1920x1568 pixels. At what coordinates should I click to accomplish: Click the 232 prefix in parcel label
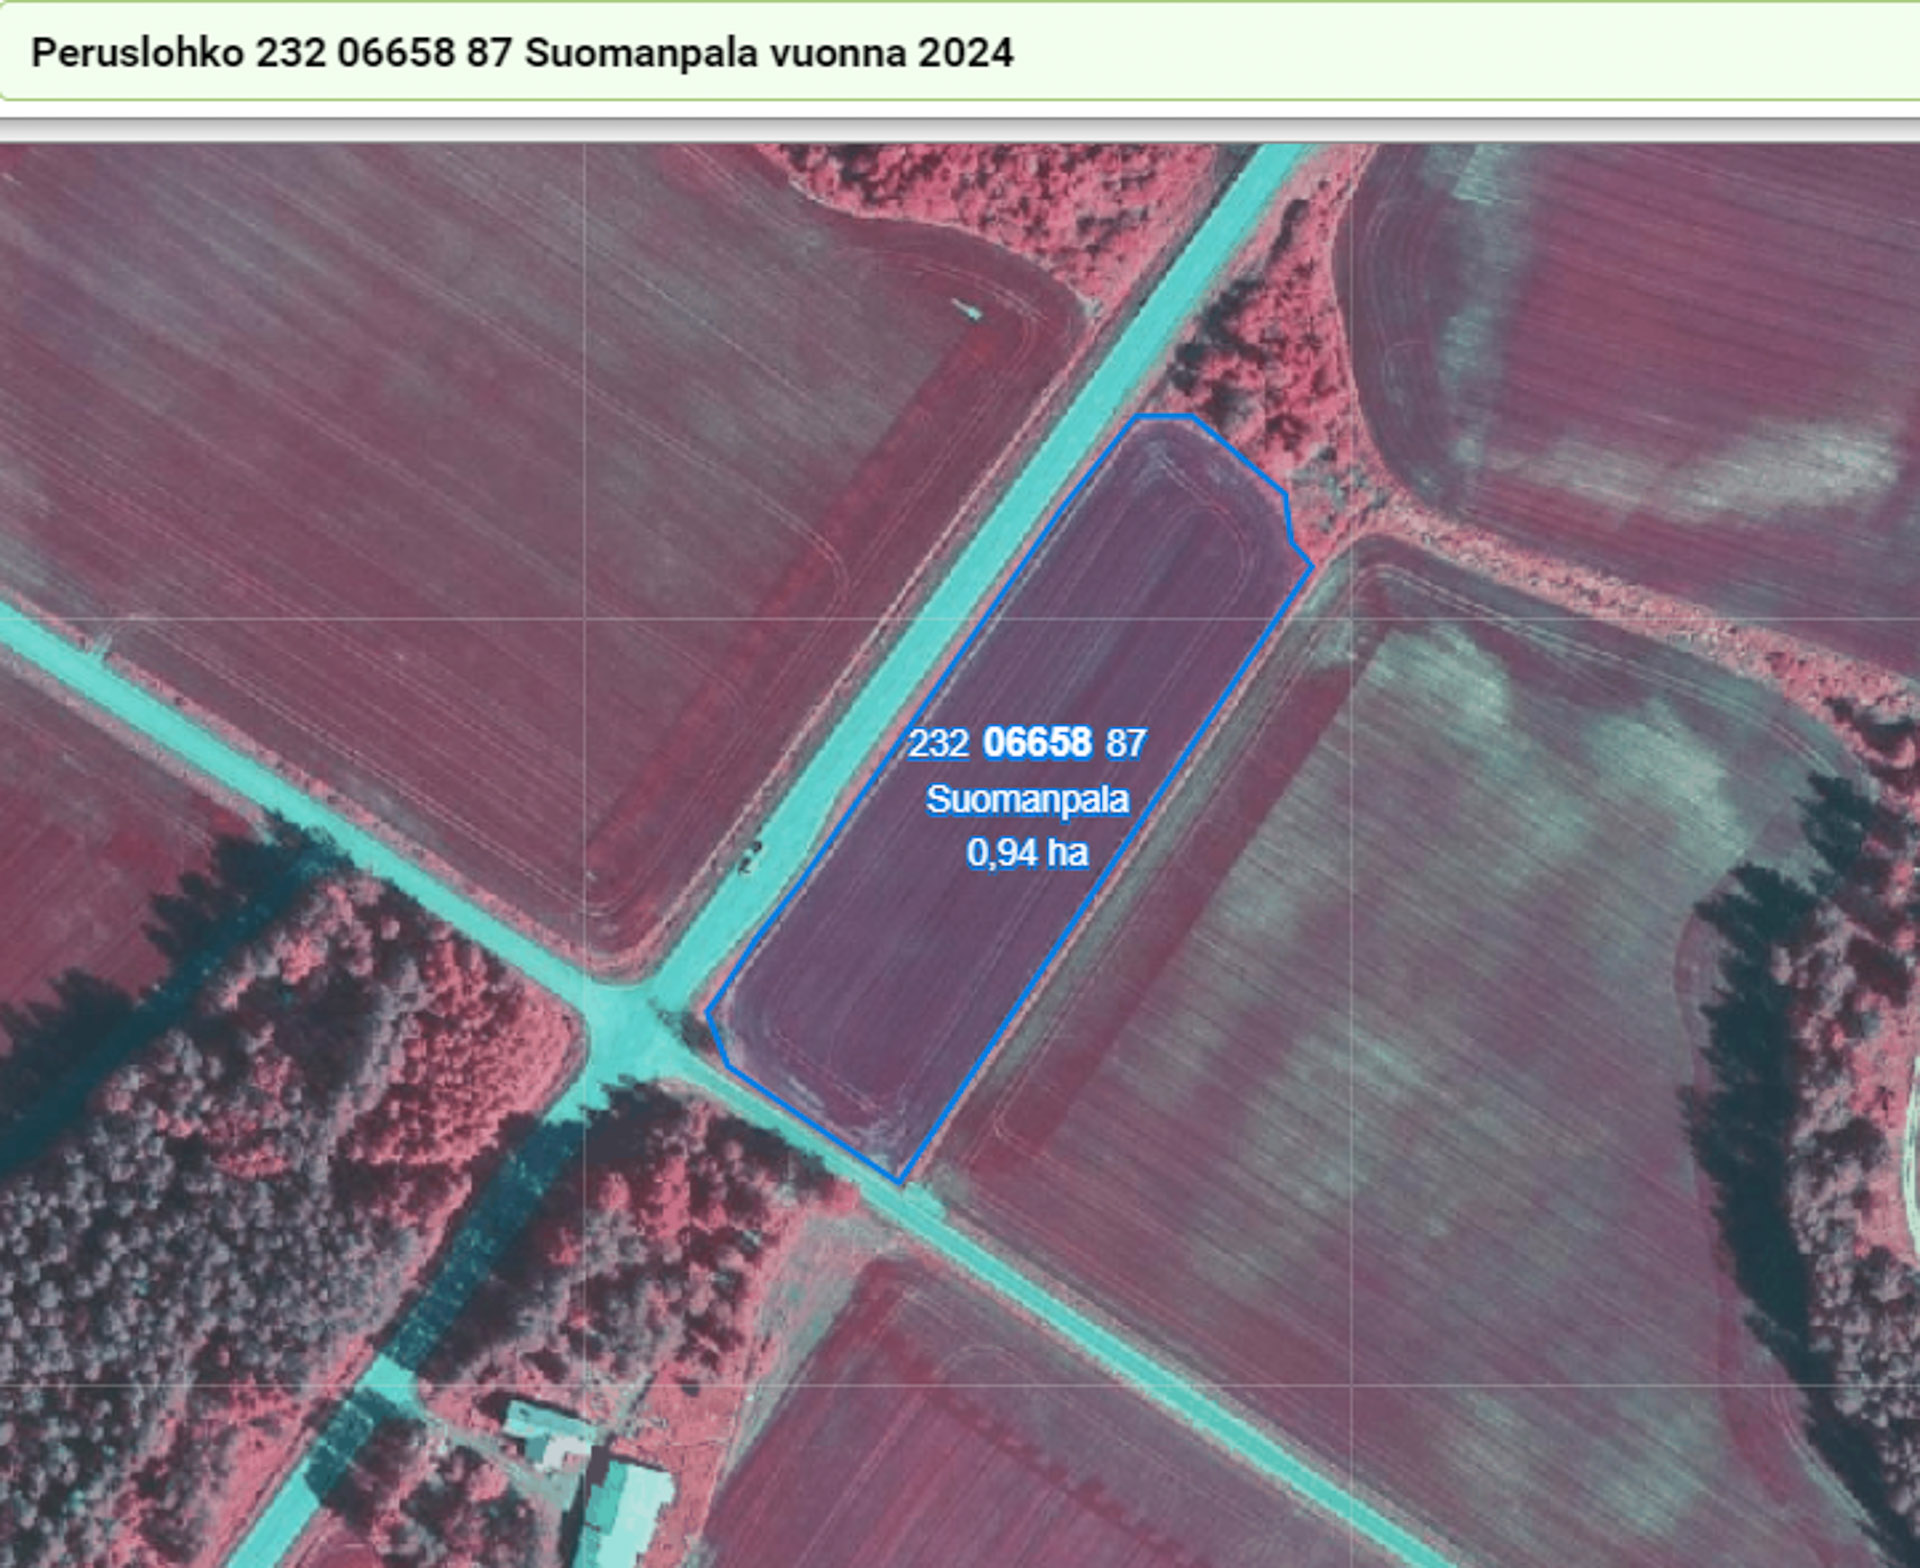point(938,744)
